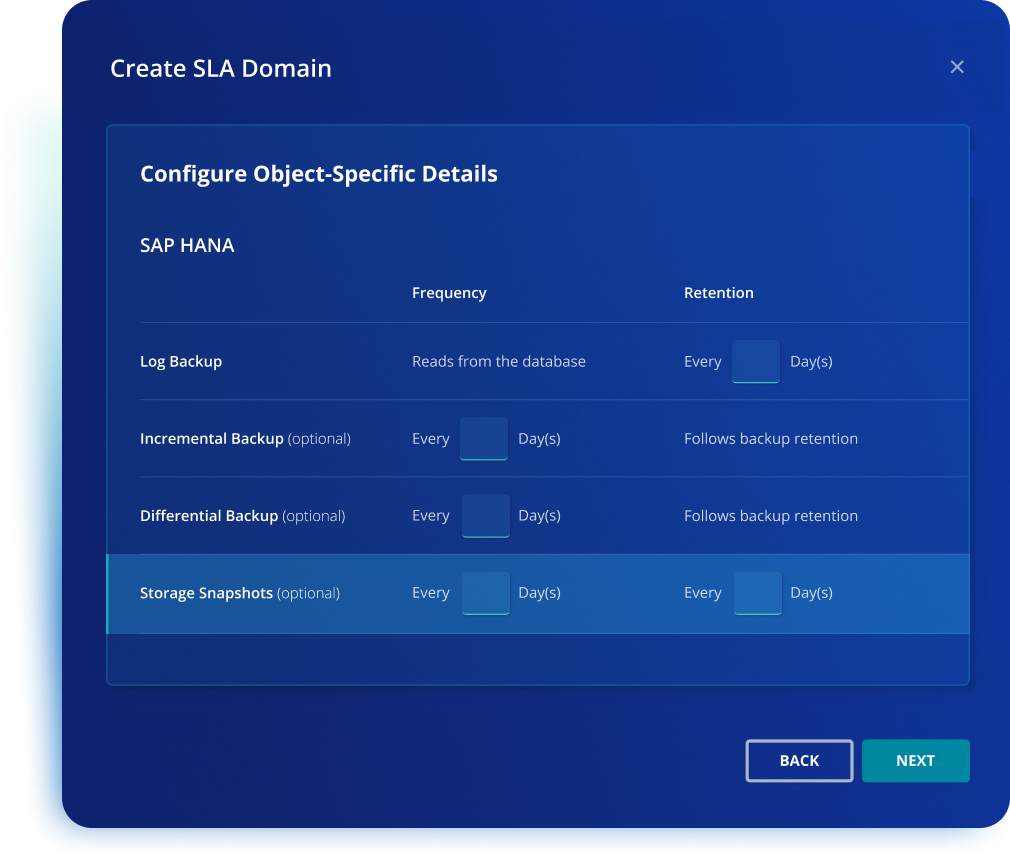Click the "Reads from the database" text
This screenshot has height=858, width=1010.
point(498,361)
